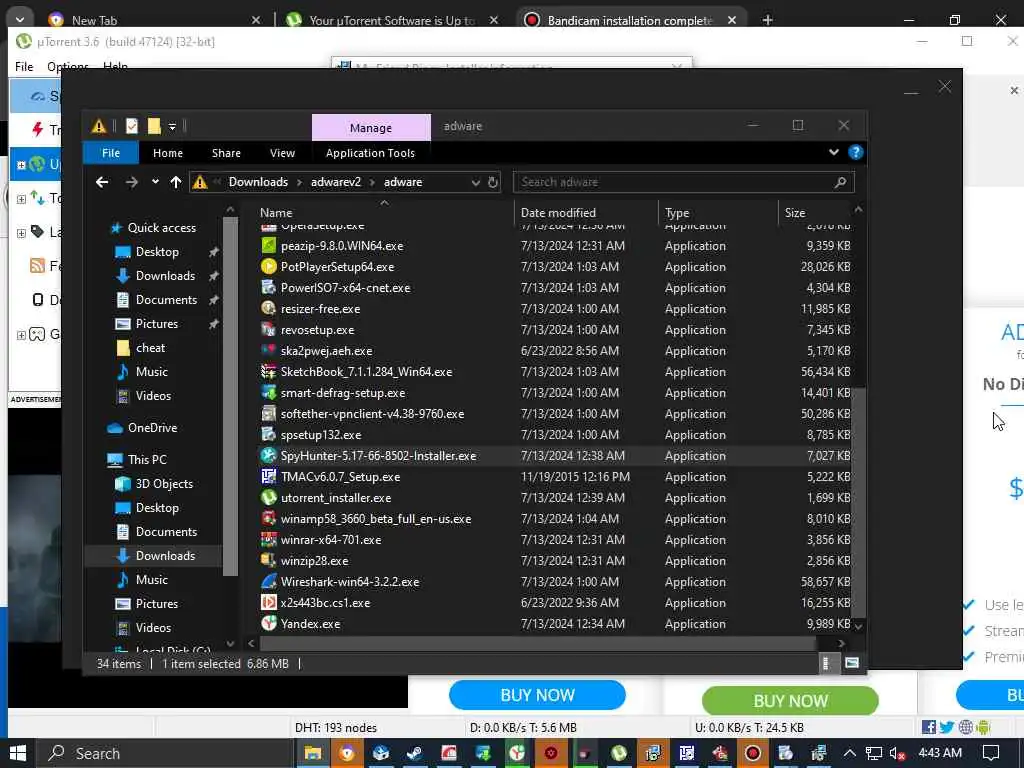This screenshot has height=768, width=1024.
Task: Select winamp58_3660_beta_full_en-us.exe icon
Action: [x=268, y=519]
